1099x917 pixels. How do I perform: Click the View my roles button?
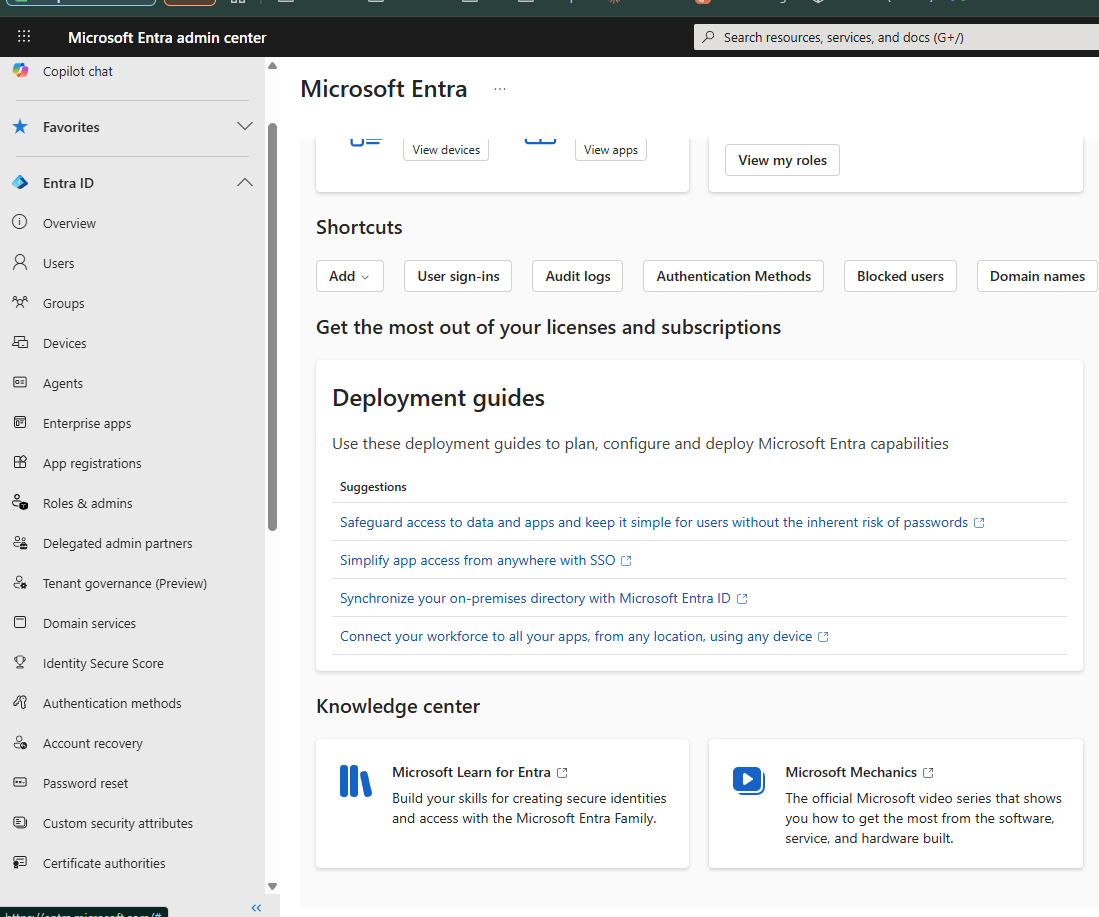coord(782,160)
